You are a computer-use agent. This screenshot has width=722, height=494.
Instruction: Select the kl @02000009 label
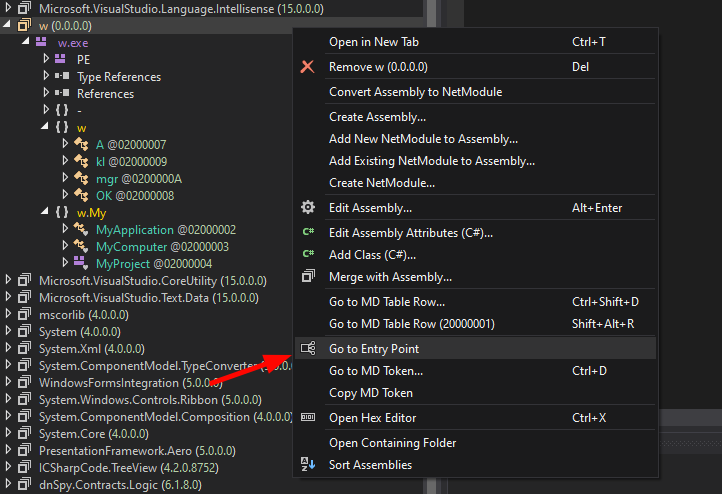[x=131, y=162]
